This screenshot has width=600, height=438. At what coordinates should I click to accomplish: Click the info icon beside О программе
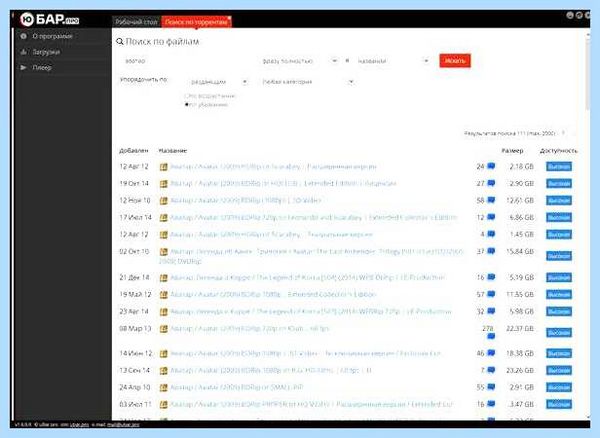tap(24, 36)
